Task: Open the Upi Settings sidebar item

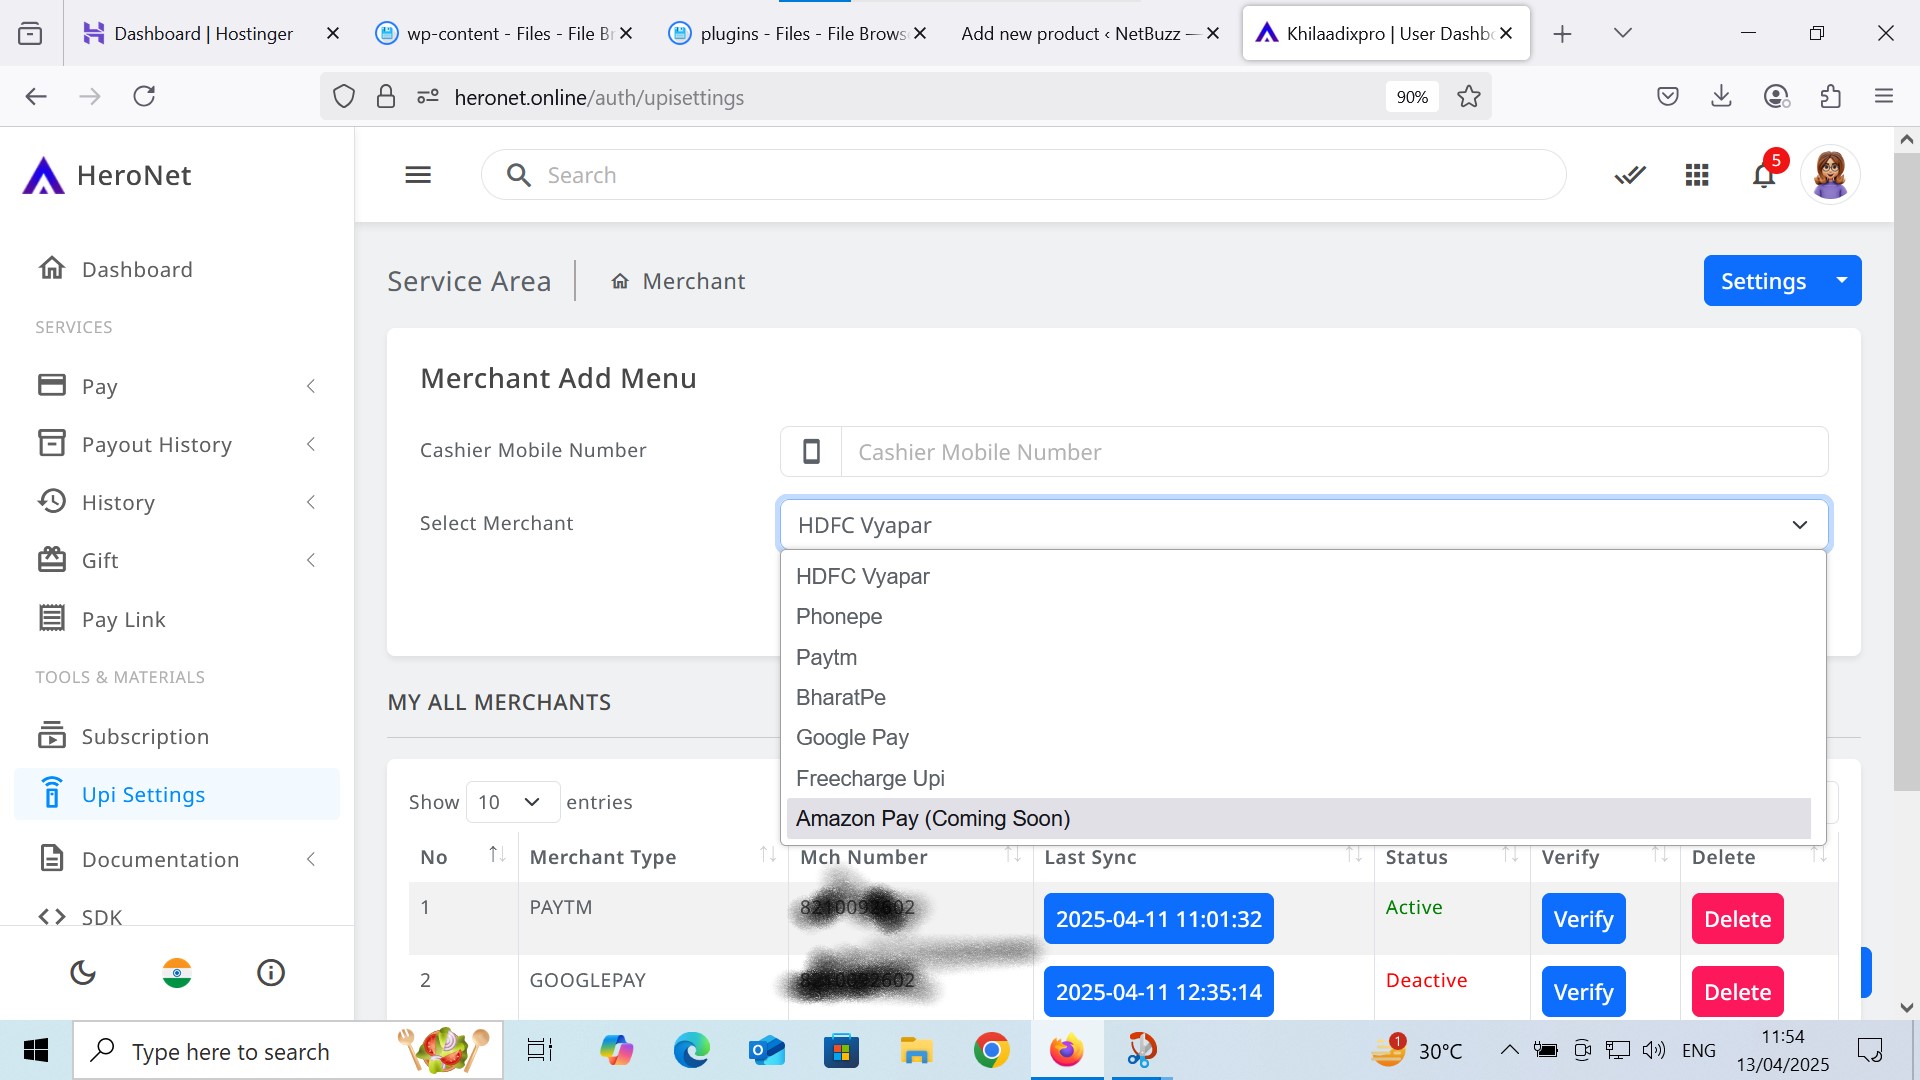Action: point(143,795)
